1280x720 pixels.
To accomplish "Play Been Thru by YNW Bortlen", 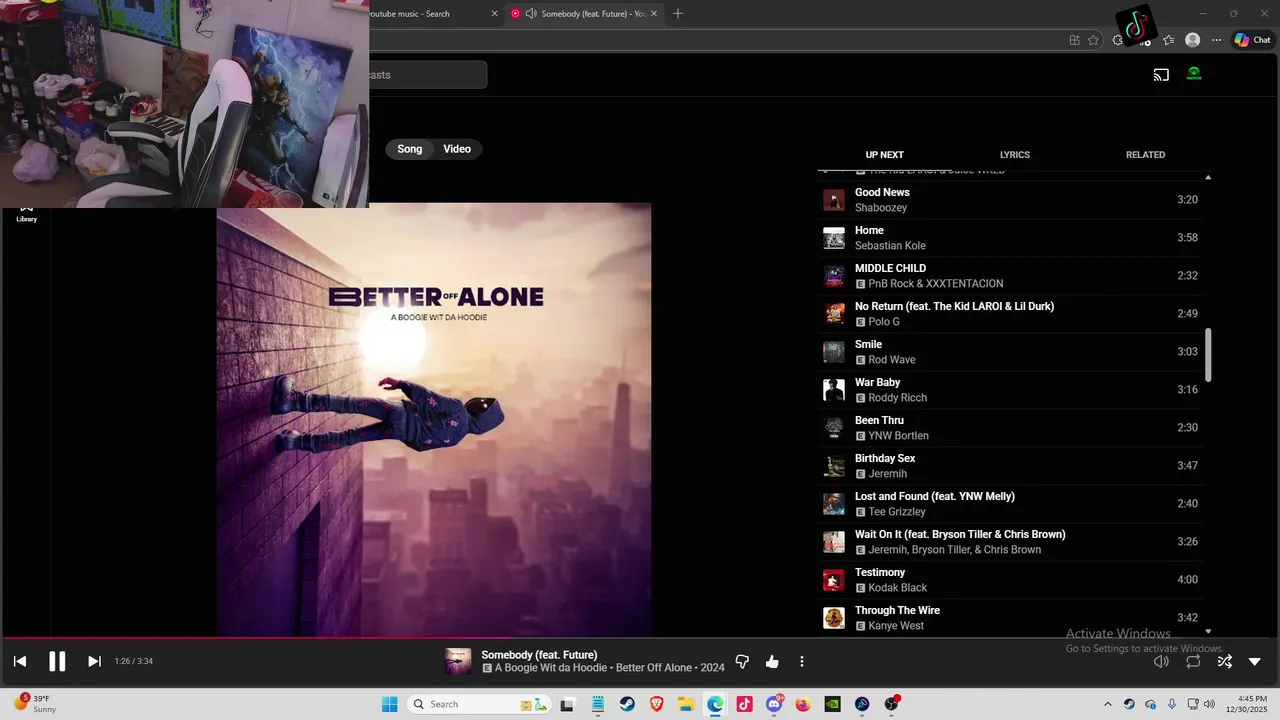I will pos(1010,428).
